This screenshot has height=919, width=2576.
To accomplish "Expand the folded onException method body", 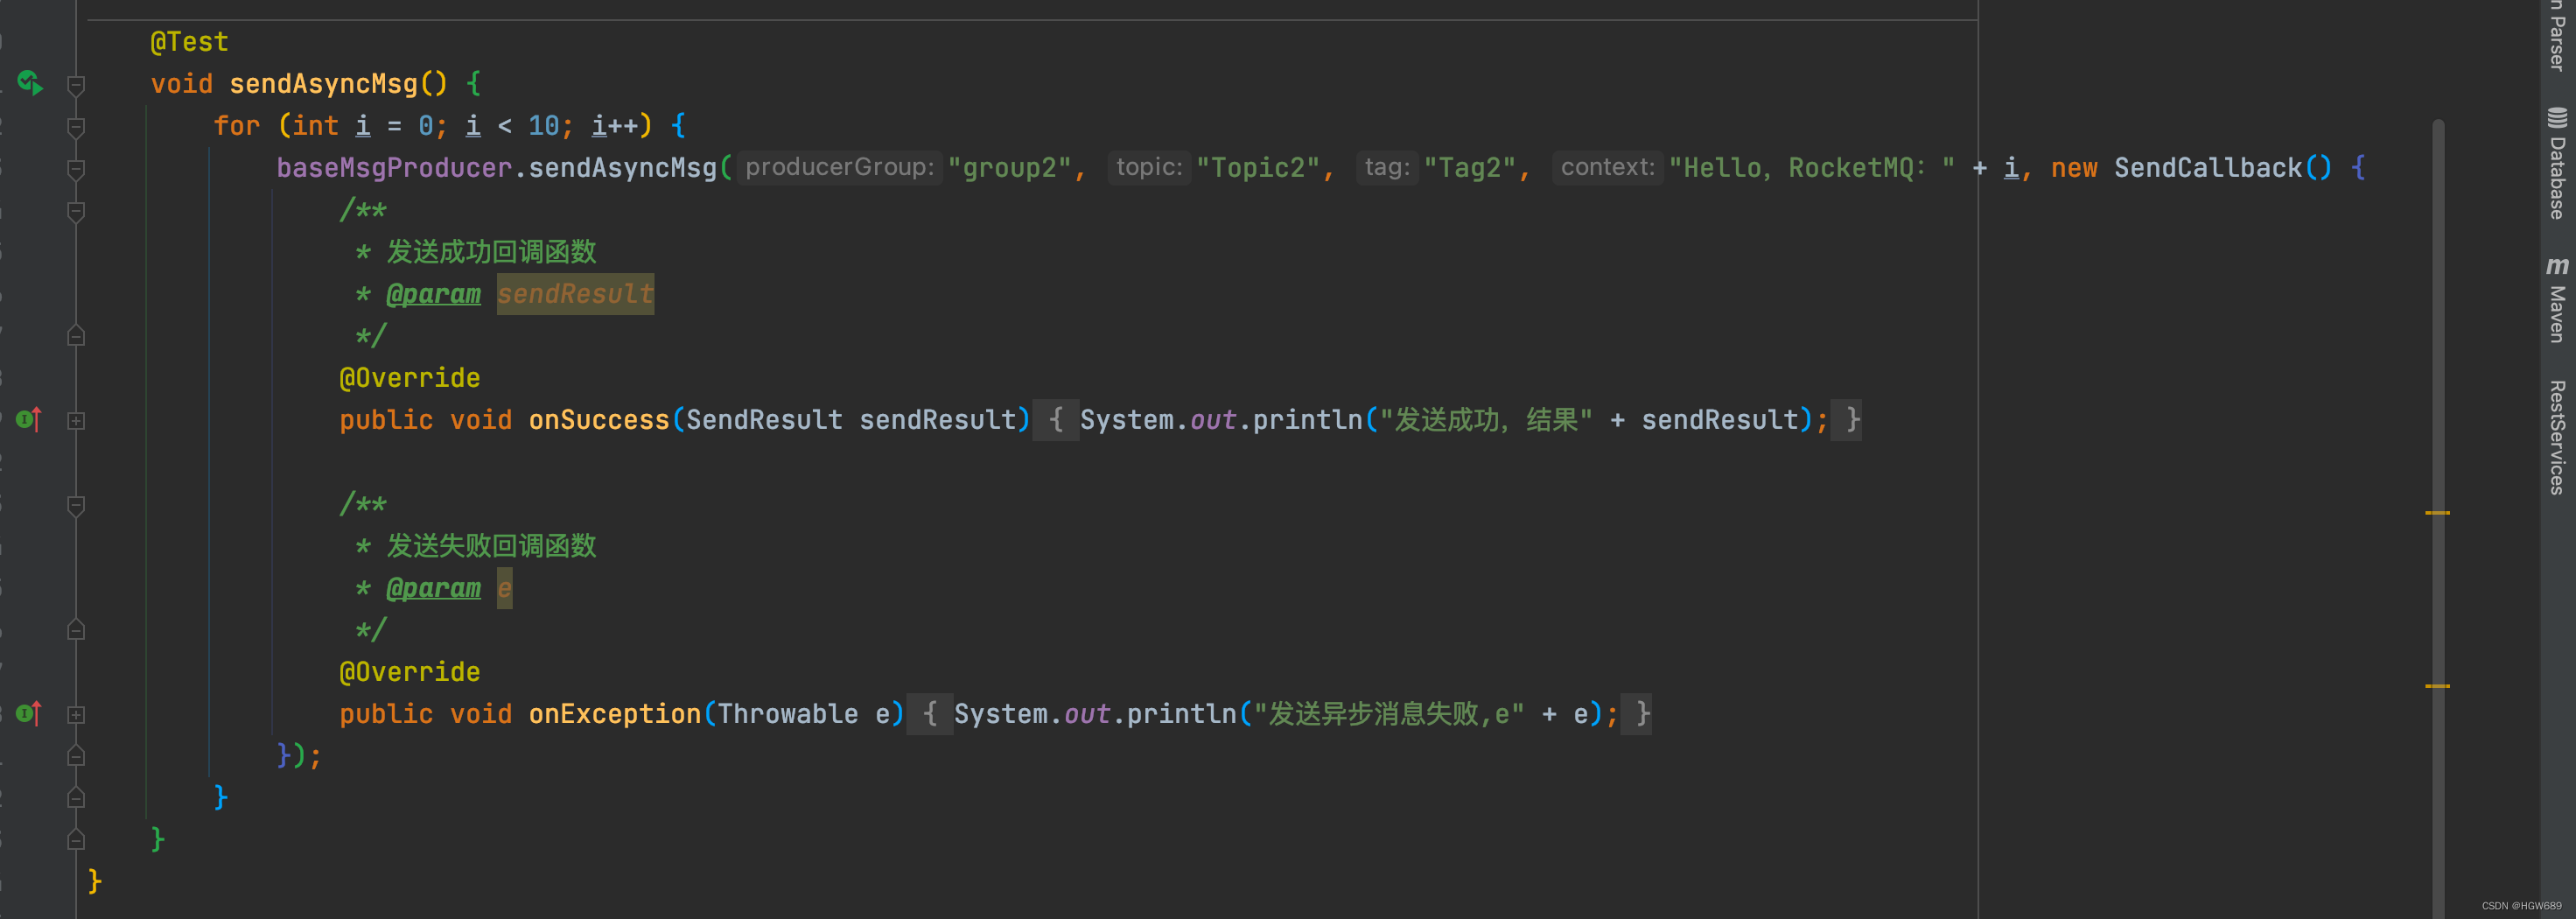I will point(76,715).
